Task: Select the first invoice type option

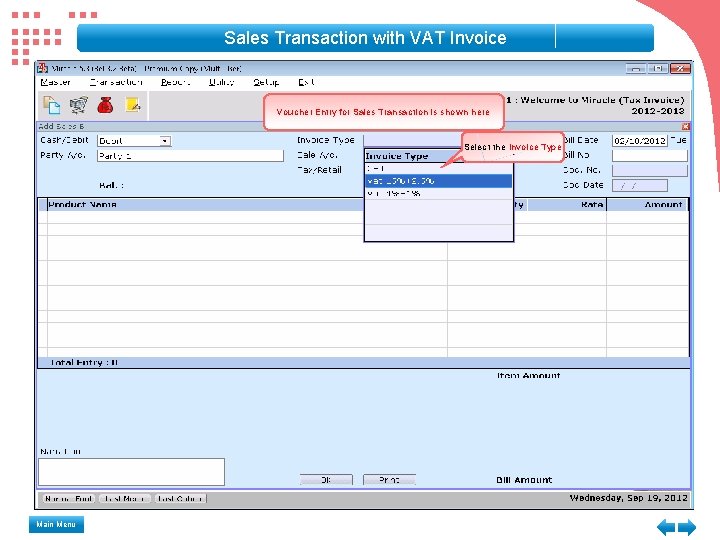Action: 439,169
